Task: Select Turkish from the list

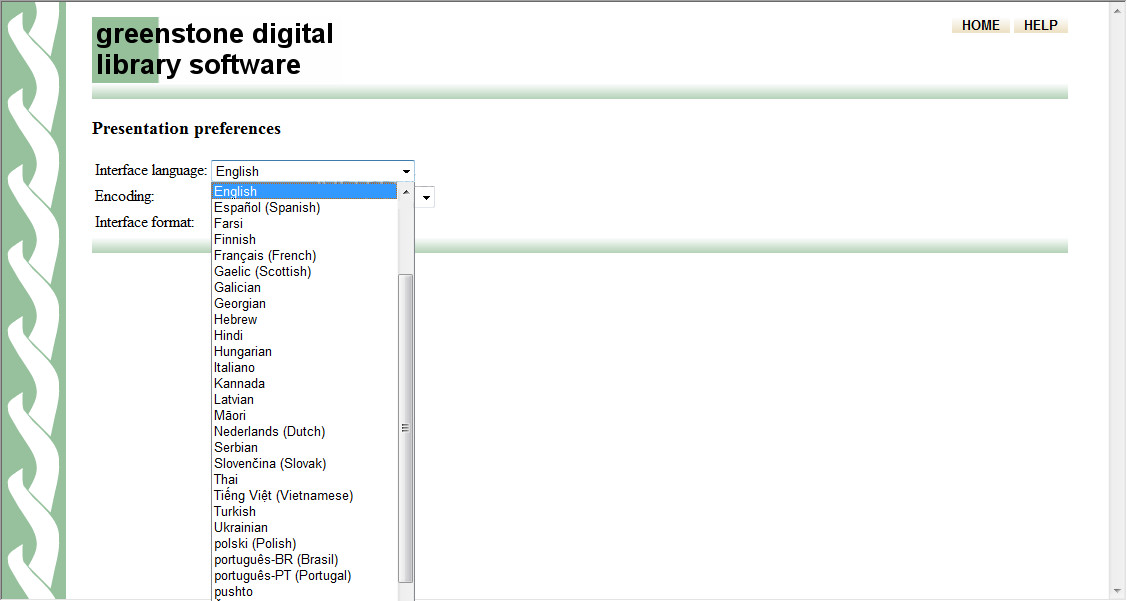Action: pos(305,511)
